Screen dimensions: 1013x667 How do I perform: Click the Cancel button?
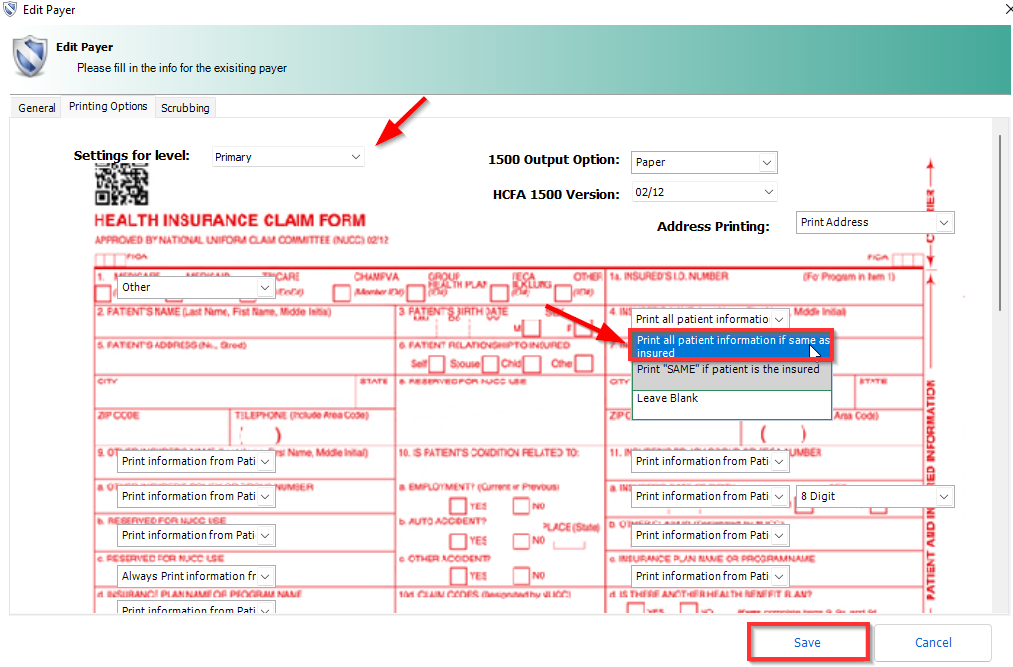click(x=933, y=643)
